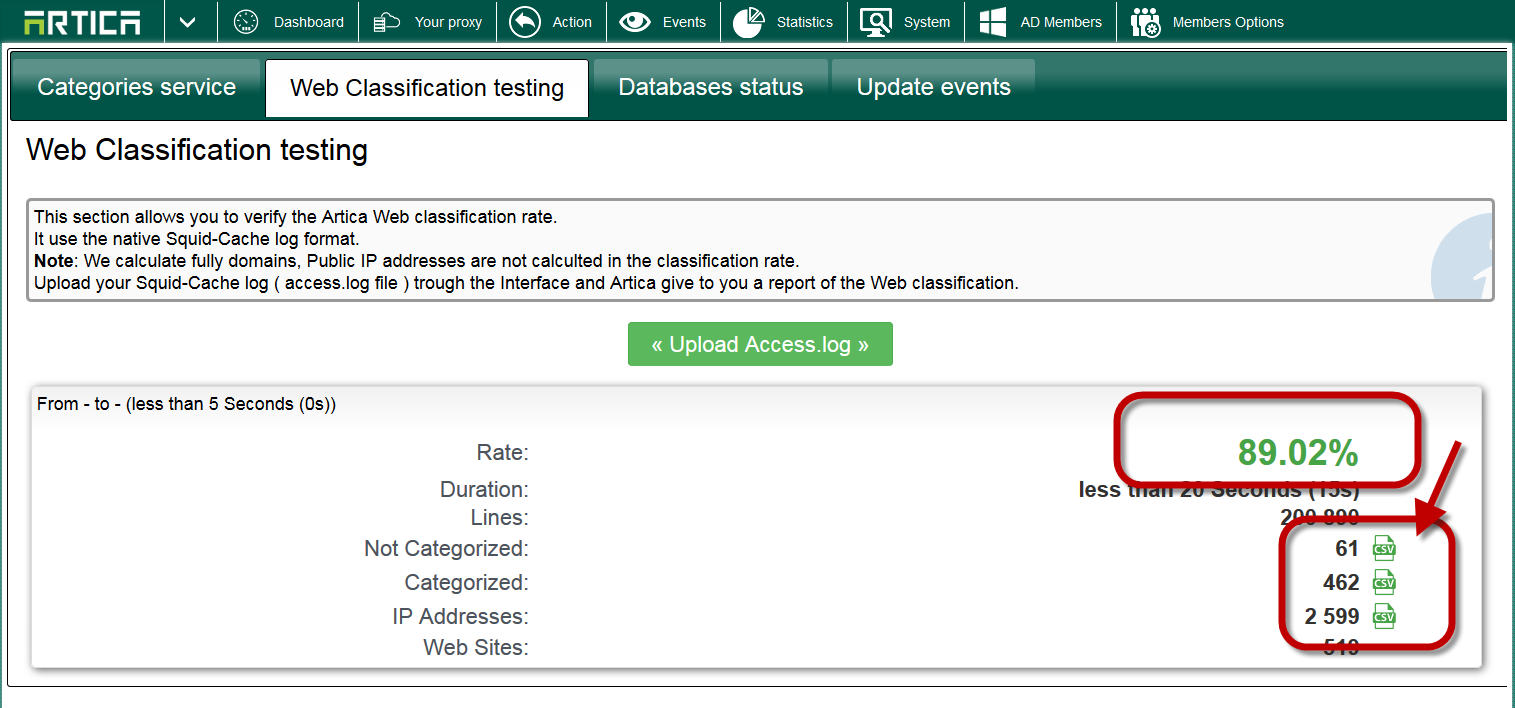Click the Artica logo
Image resolution: width=1515 pixels, height=708 pixels.
coord(82,22)
